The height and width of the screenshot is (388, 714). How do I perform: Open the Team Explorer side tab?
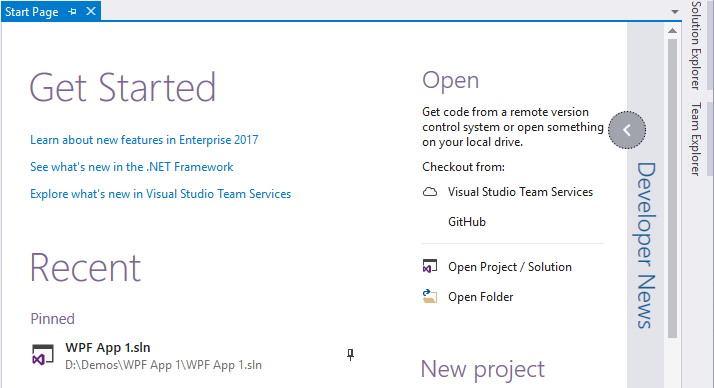coord(695,139)
